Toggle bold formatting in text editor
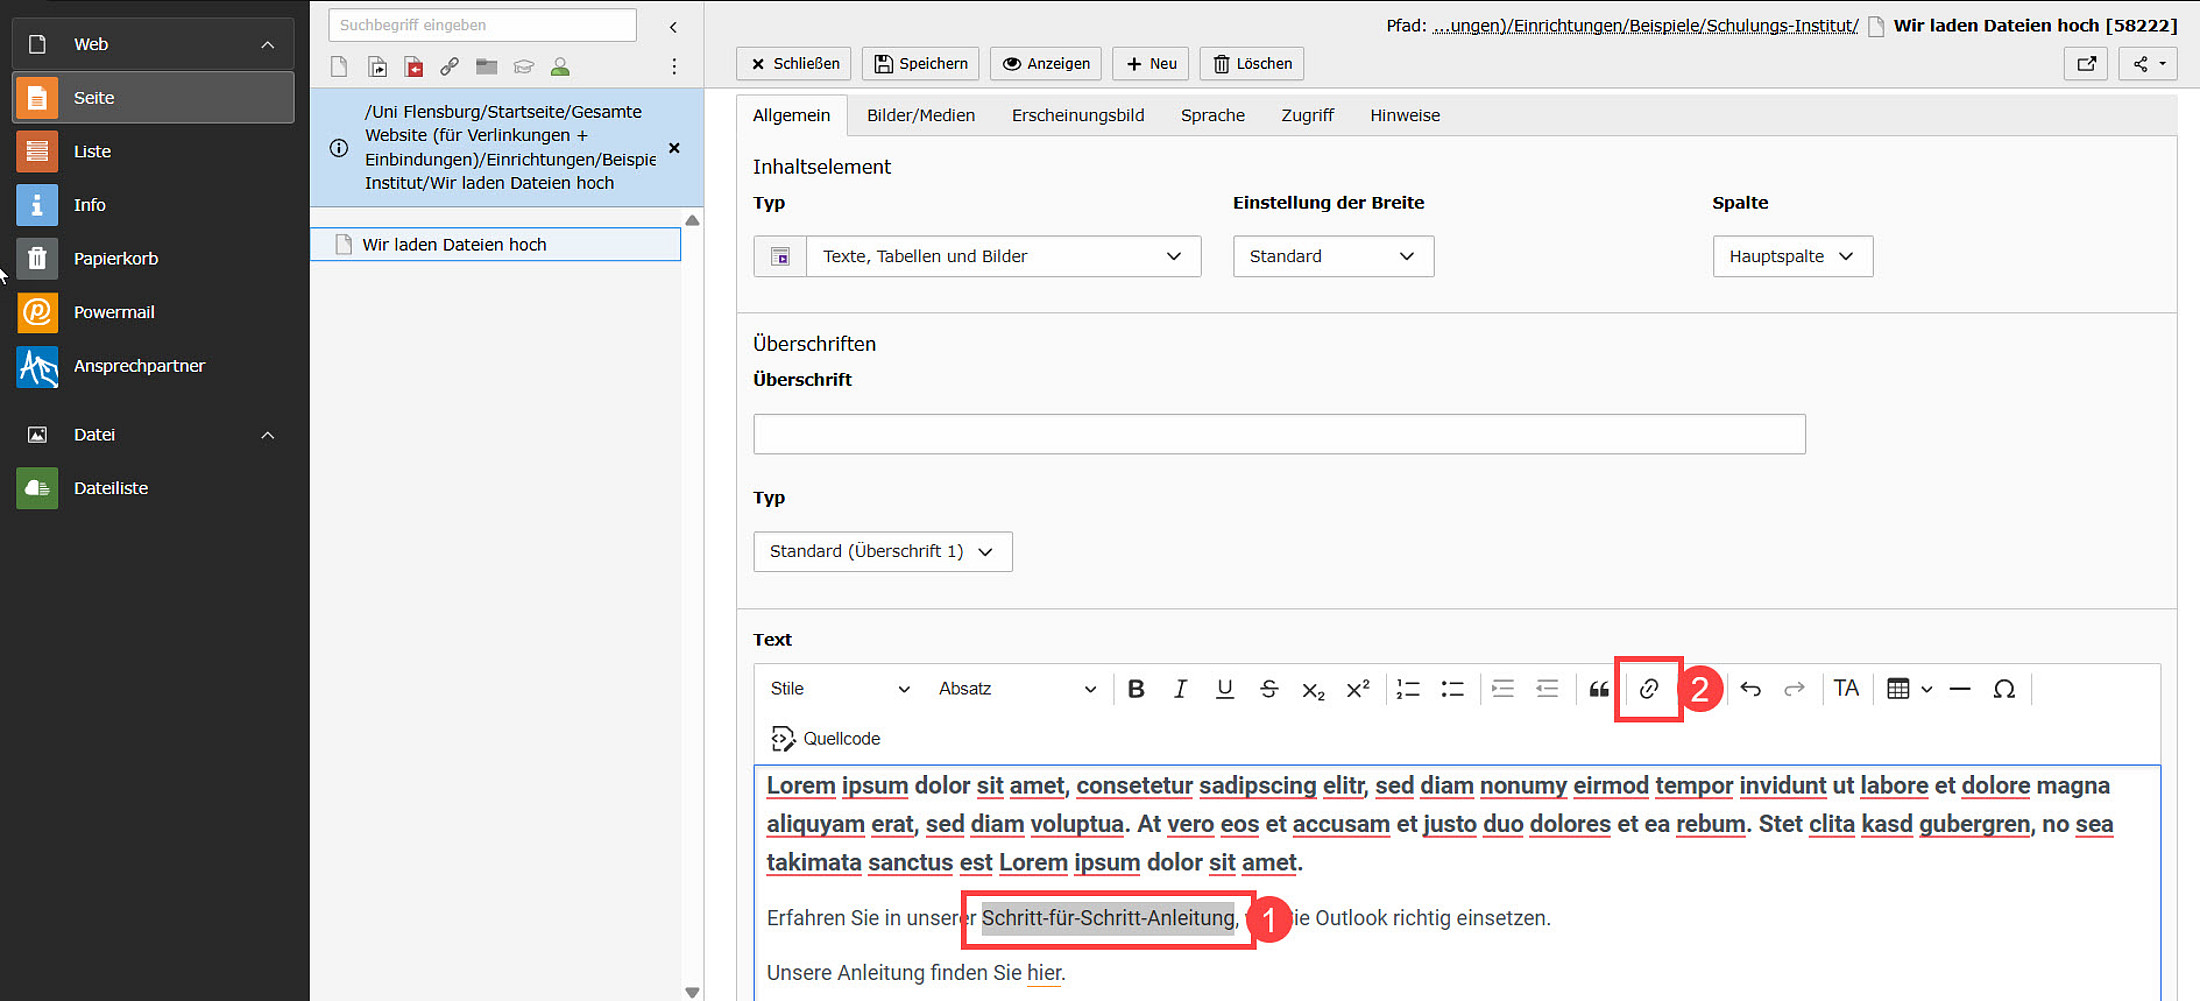The height and width of the screenshot is (1001, 2200). point(1136,689)
